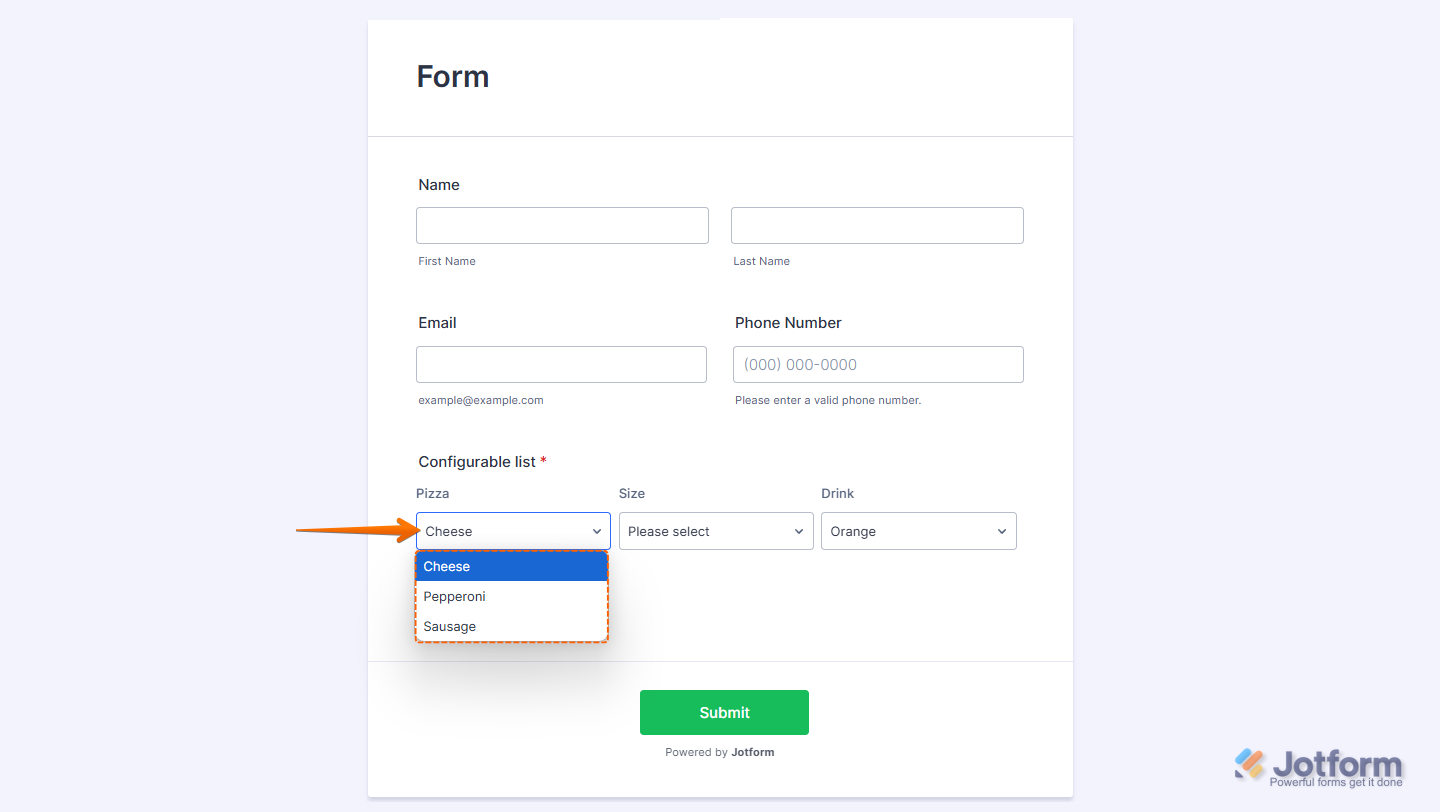Open the Drink dropdown showing Orange
This screenshot has height=812, width=1440.
[918, 532]
